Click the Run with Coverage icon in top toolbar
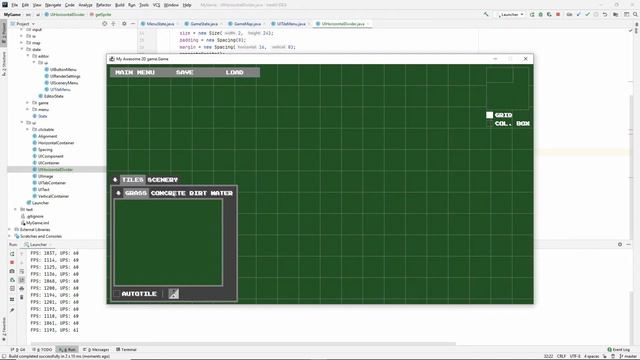The width and height of the screenshot is (640, 360). 549,14
